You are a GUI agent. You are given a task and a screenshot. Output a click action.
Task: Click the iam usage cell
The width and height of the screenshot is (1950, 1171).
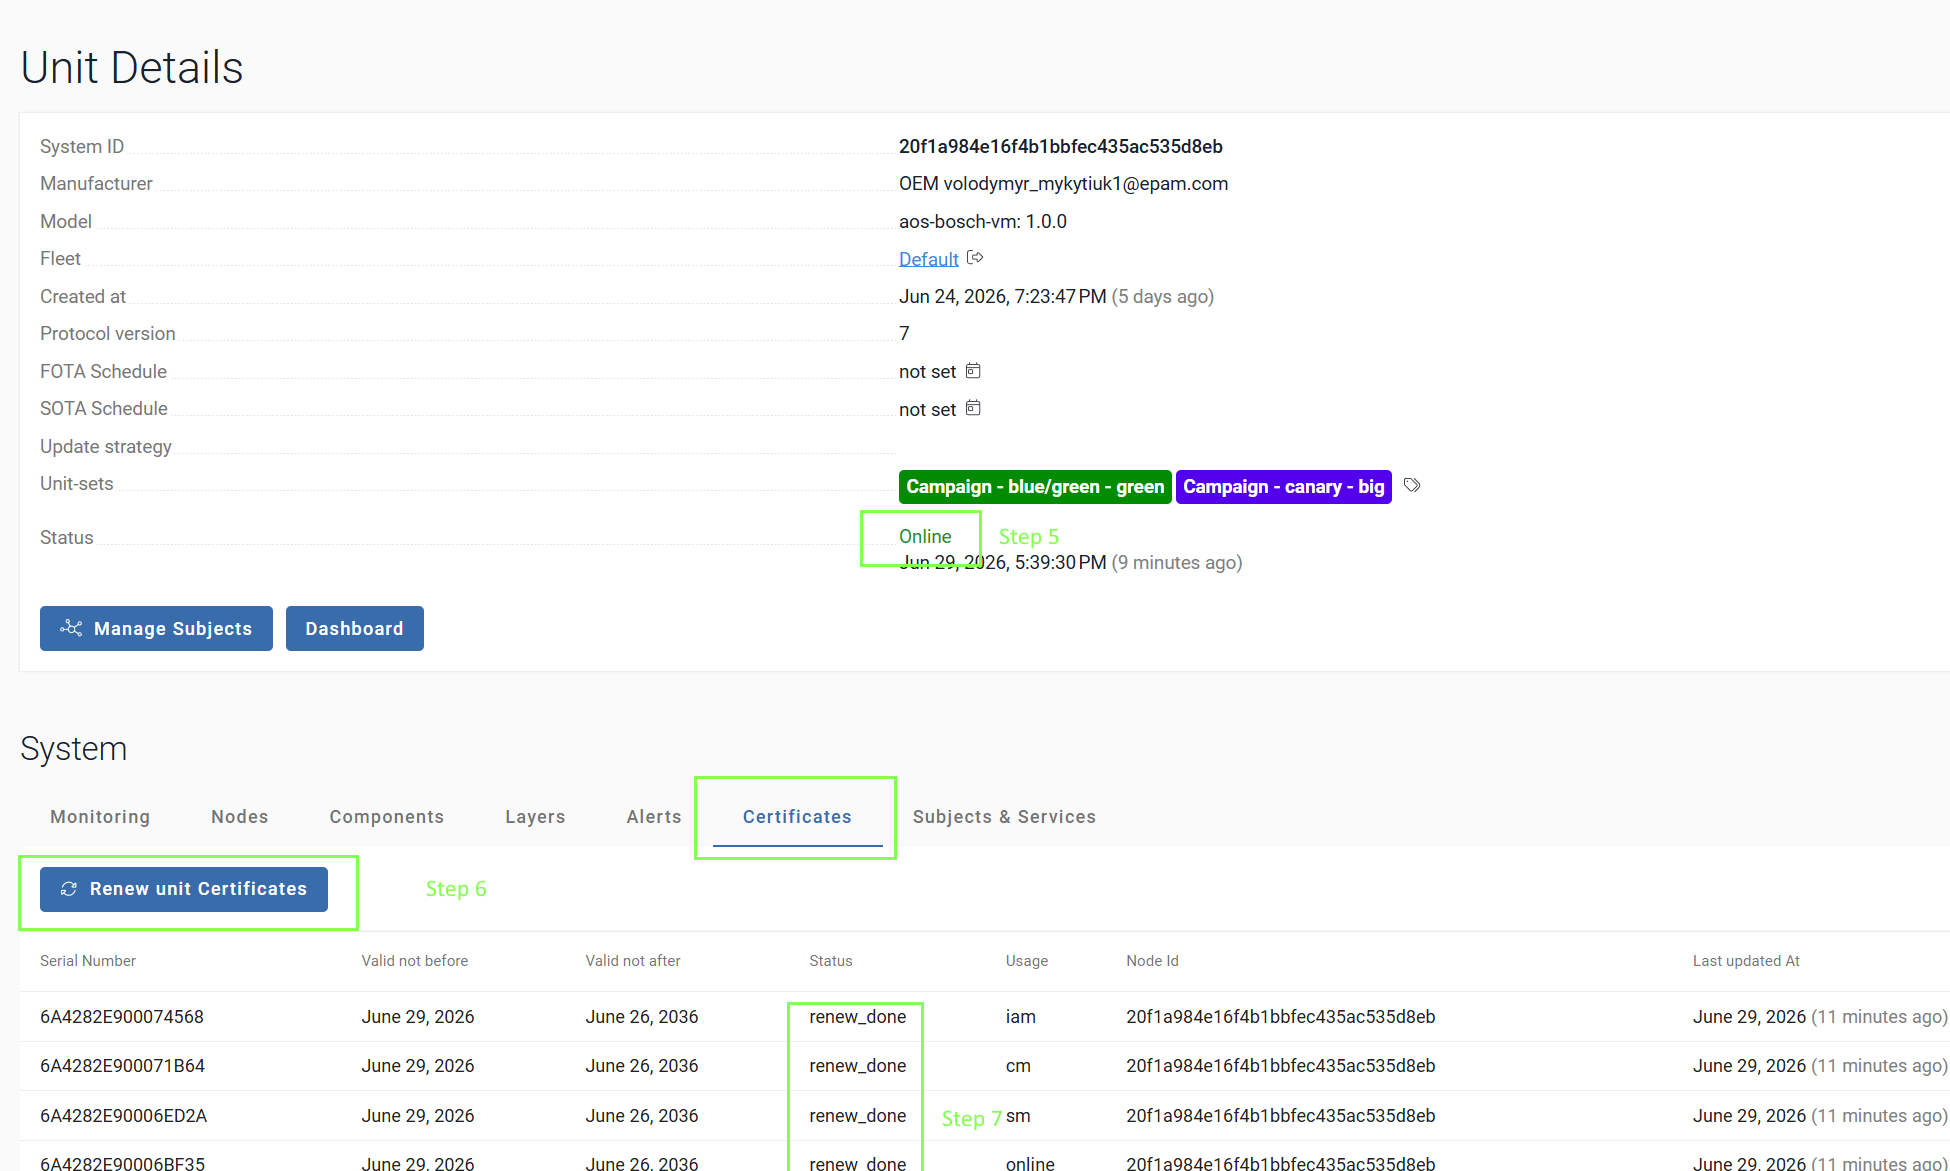(1021, 1017)
